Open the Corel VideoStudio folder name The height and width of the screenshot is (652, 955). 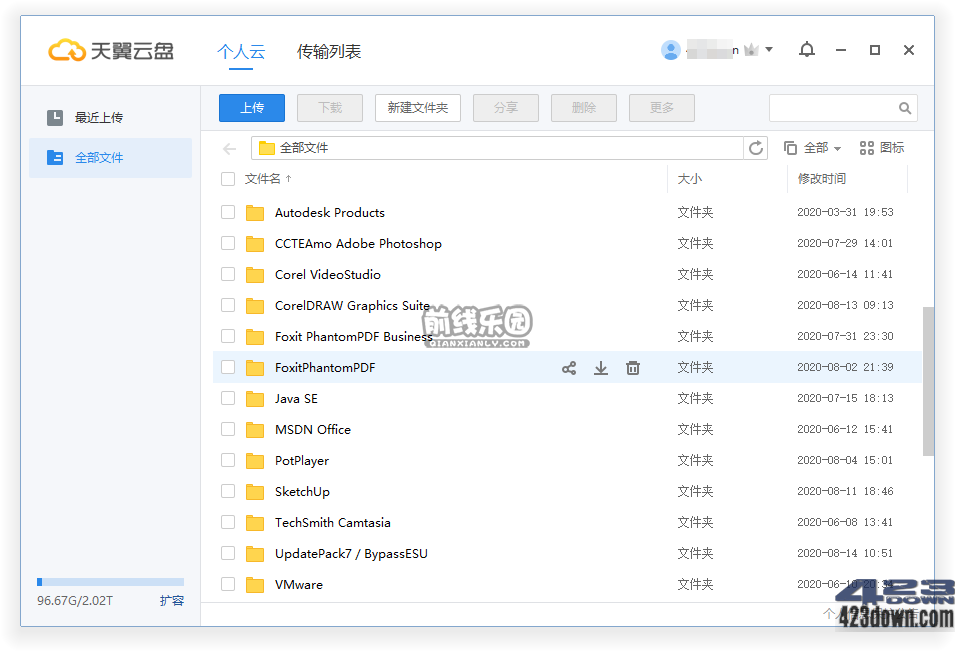pyautogui.click(x=328, y=275)
